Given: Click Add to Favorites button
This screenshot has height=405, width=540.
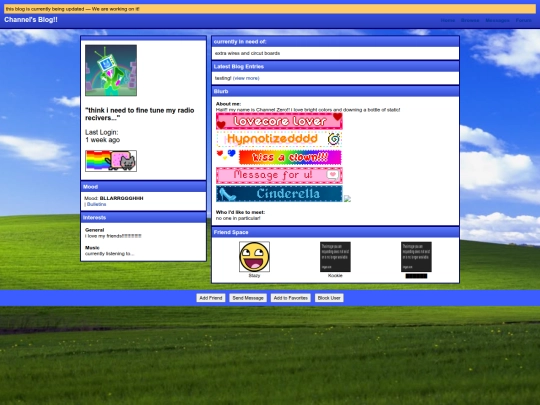Looking at the screenshot, I should (x=291, y=298).
